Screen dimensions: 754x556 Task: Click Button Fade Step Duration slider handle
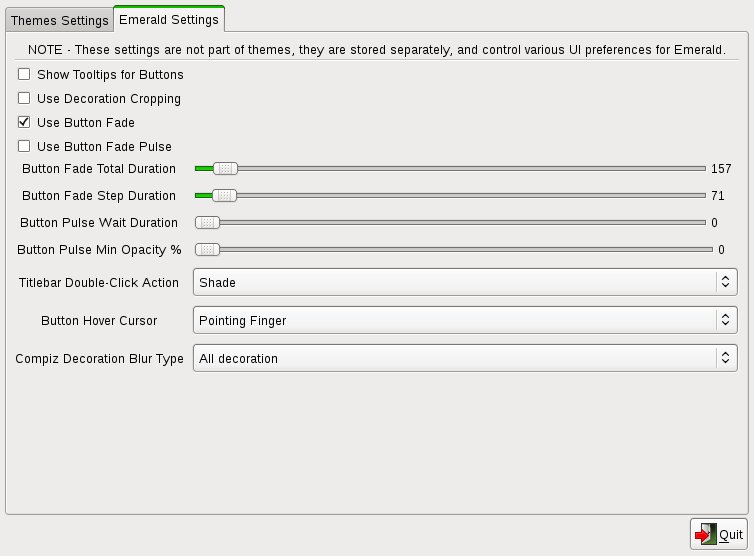pyautogui.click(x=225, y=195)
